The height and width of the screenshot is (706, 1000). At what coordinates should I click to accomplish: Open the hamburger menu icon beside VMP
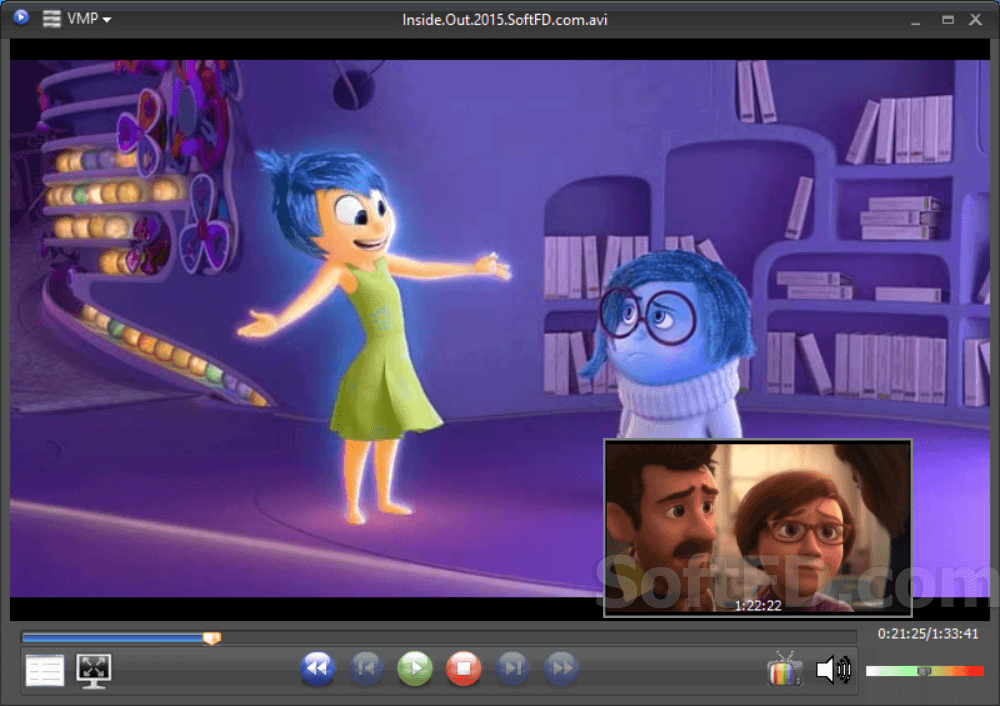[52, 18]
